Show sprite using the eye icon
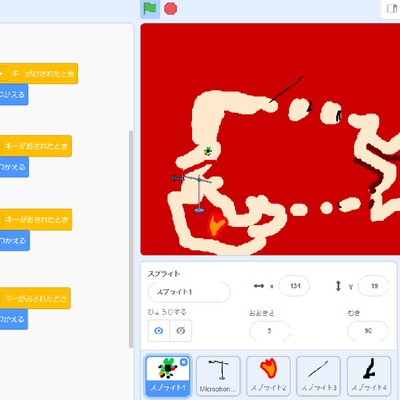The height and width of the screenshot is (400, 400). pos(159,330)
